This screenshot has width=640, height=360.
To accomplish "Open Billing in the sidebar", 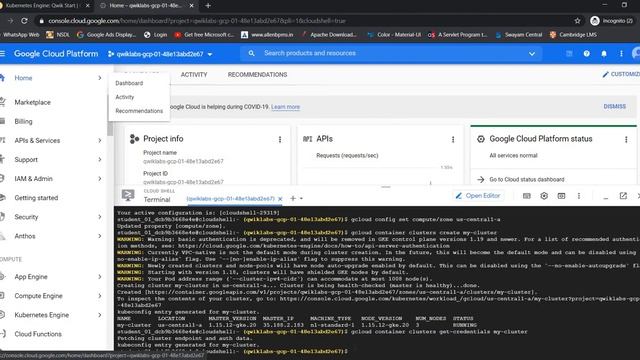I will pyautogui.click(x=23, y=122).
